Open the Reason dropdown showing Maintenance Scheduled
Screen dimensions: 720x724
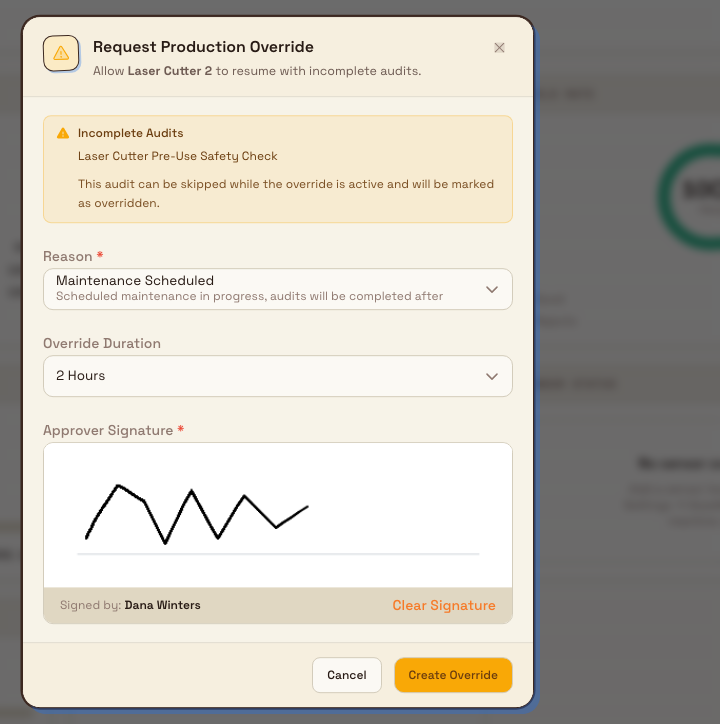(278, 289)
